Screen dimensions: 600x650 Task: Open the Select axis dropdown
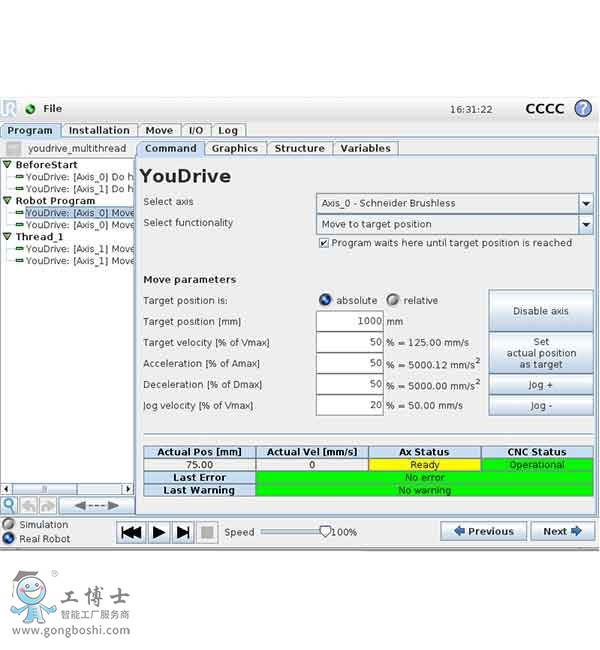[x=585, y=203]
